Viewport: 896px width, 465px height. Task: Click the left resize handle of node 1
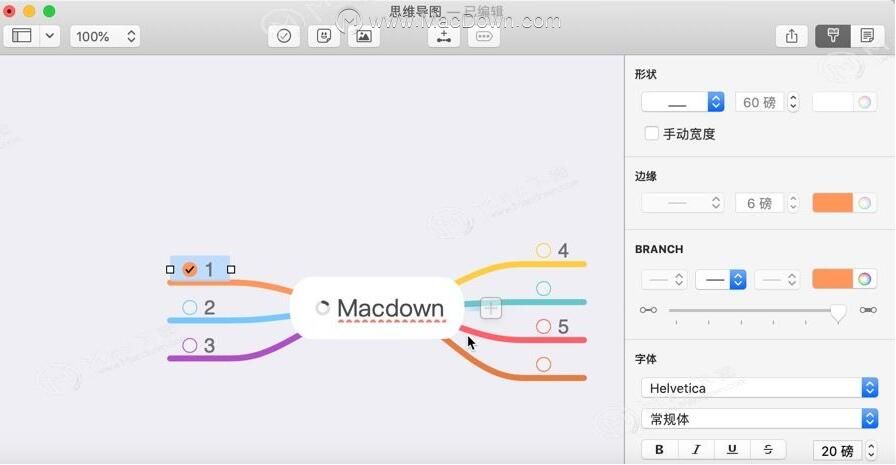pos(170,269)
